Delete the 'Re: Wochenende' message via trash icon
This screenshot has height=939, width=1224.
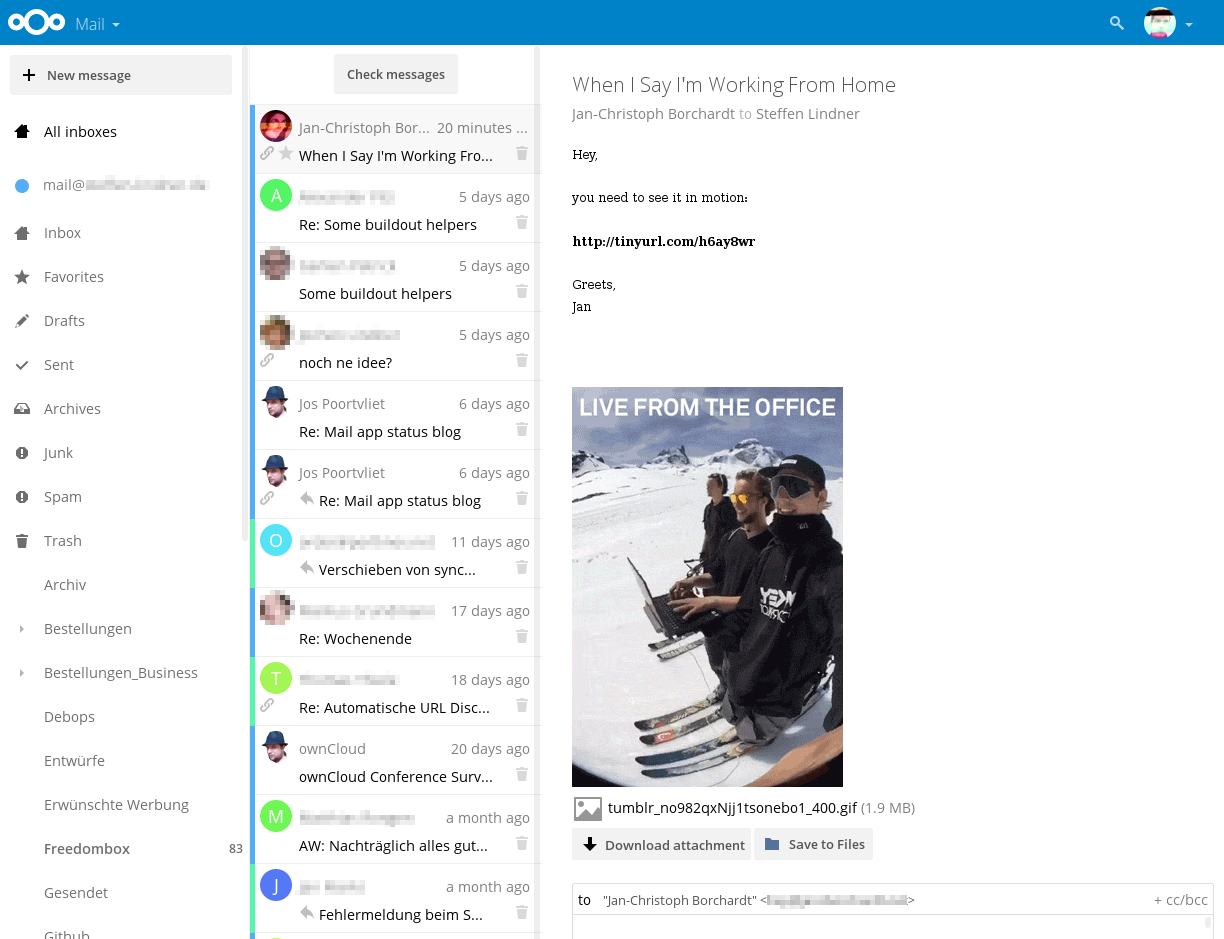click(x=521, y=636)
